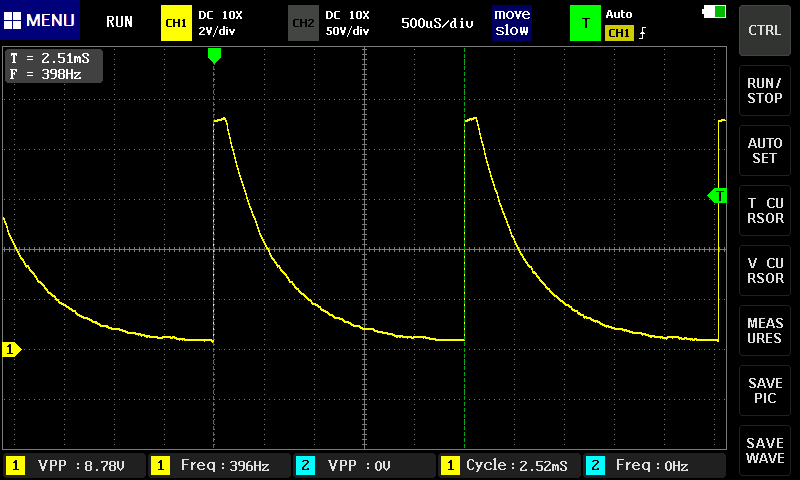Image resolution: width=800 pixels, height=480 pixels.
Task: Select the channel 1 Freq 396Hz measurement
Action: 219,466
